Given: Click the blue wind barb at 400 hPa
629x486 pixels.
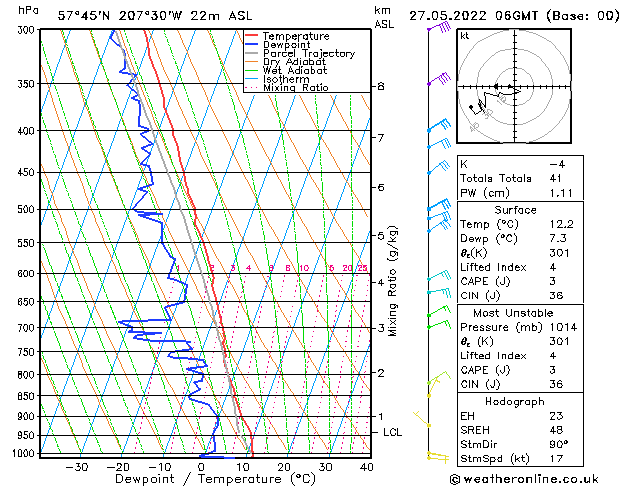Looking at the screenshot, I should pyautogui.click(x=437, y=127).
